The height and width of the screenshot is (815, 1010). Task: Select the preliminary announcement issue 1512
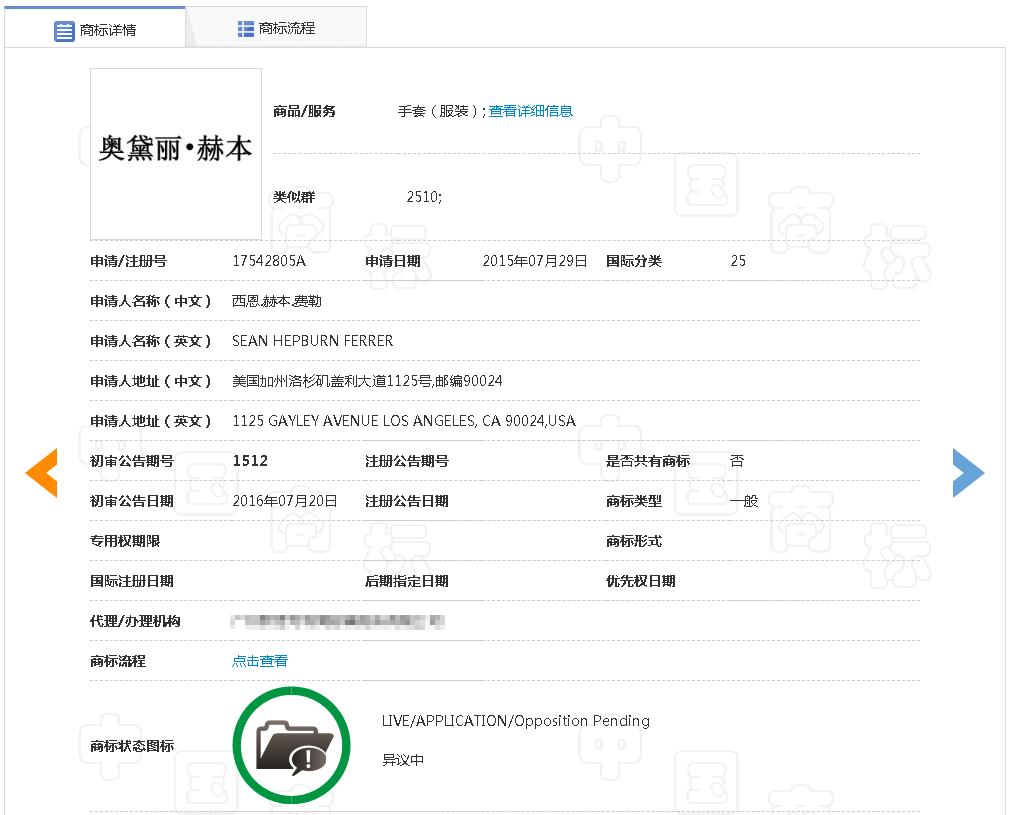tap(250, 461)
